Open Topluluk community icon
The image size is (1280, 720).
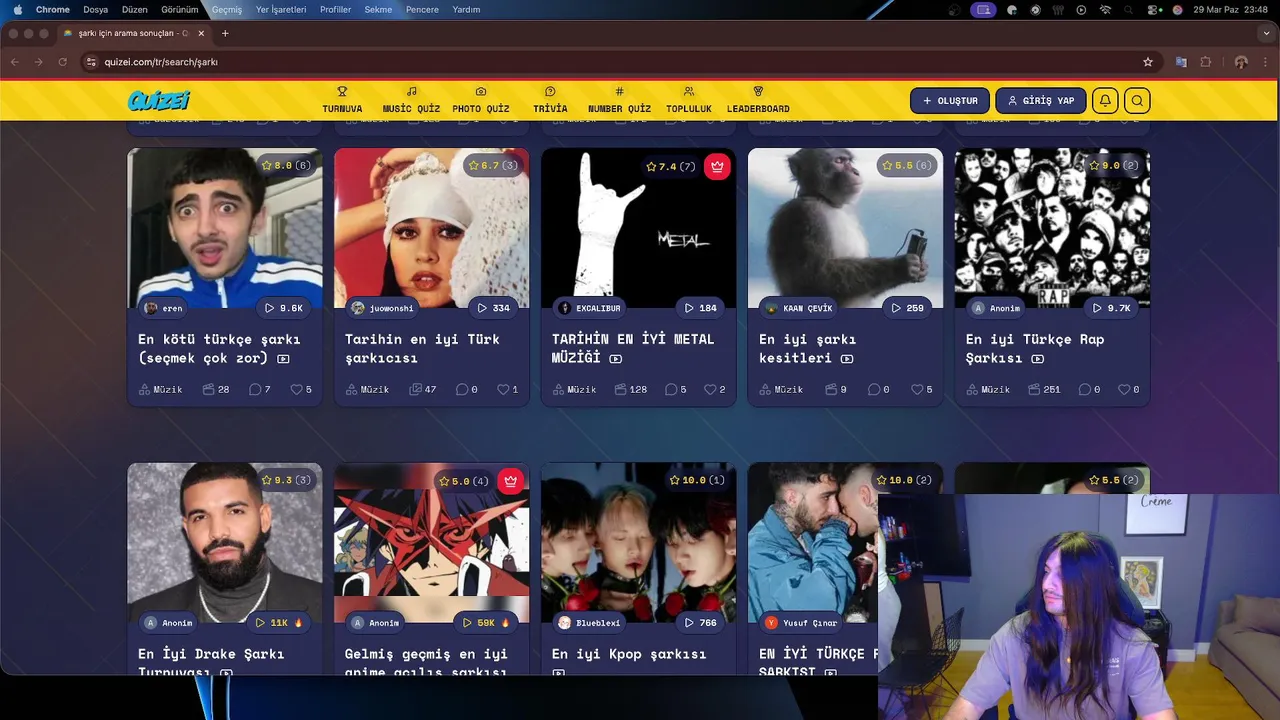pyautogui.click(x=688, y=91)
